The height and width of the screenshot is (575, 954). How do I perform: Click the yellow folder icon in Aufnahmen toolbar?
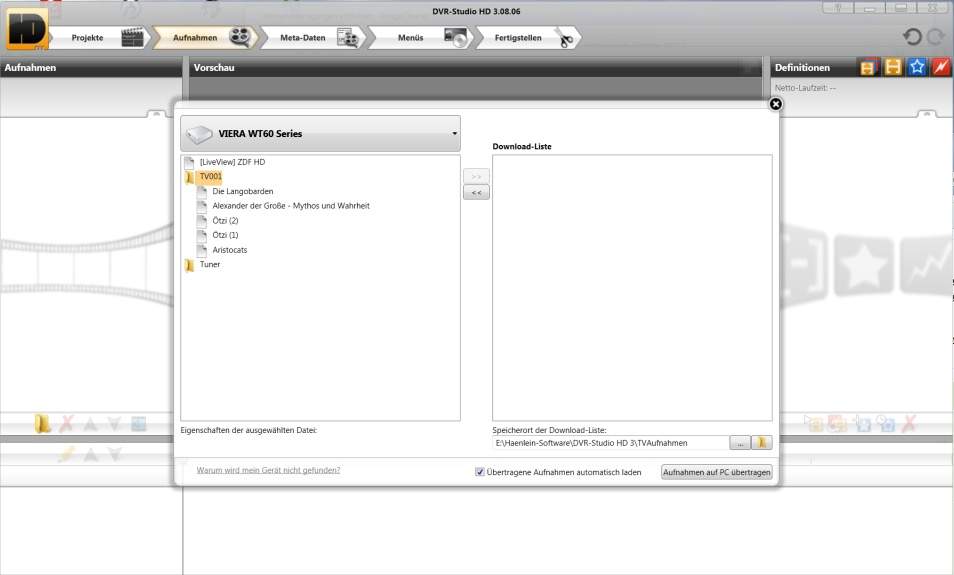coord(42,423)
